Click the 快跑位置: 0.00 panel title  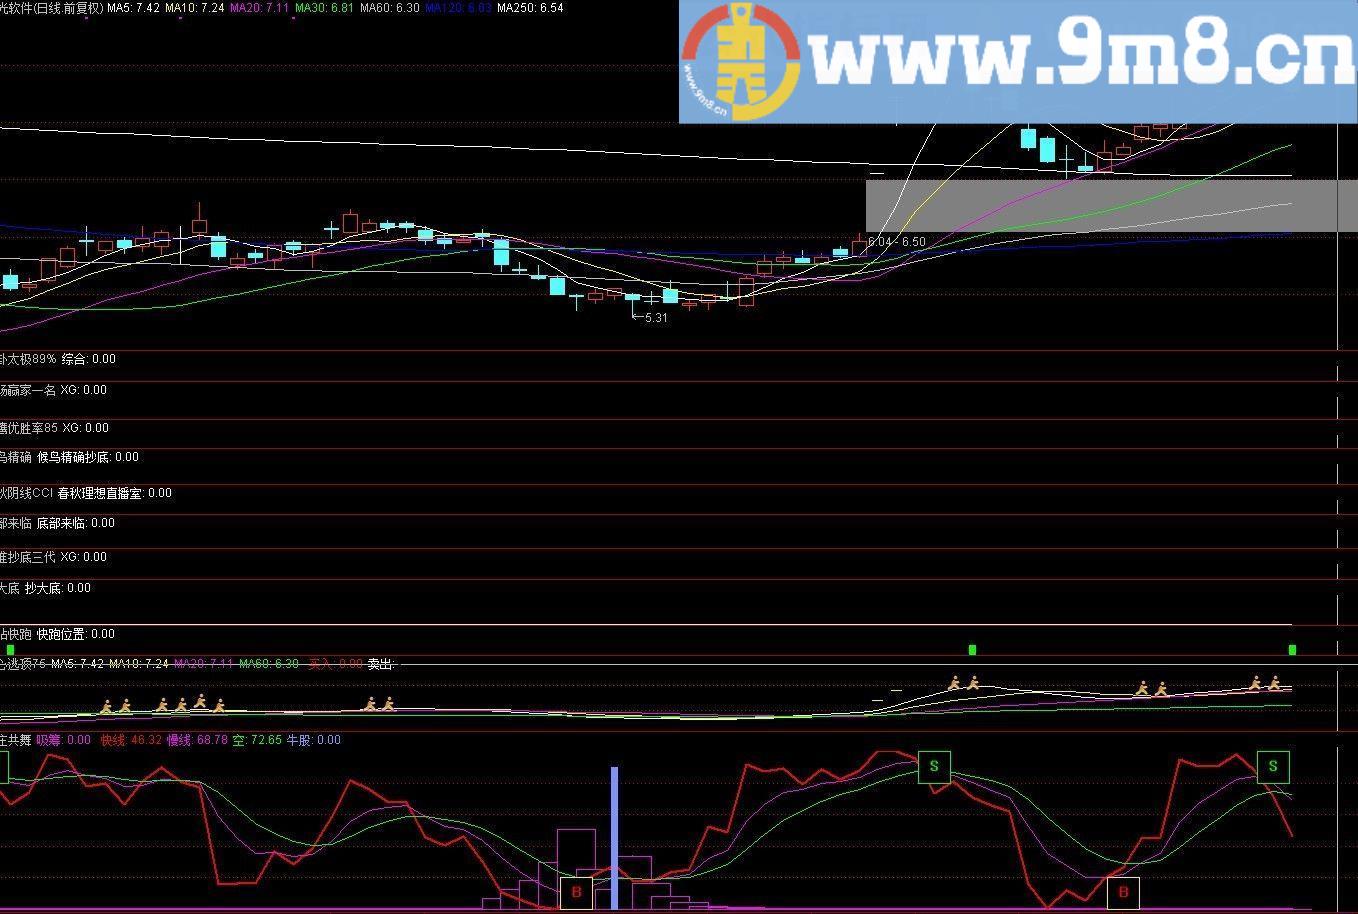(x=76, y=634)
